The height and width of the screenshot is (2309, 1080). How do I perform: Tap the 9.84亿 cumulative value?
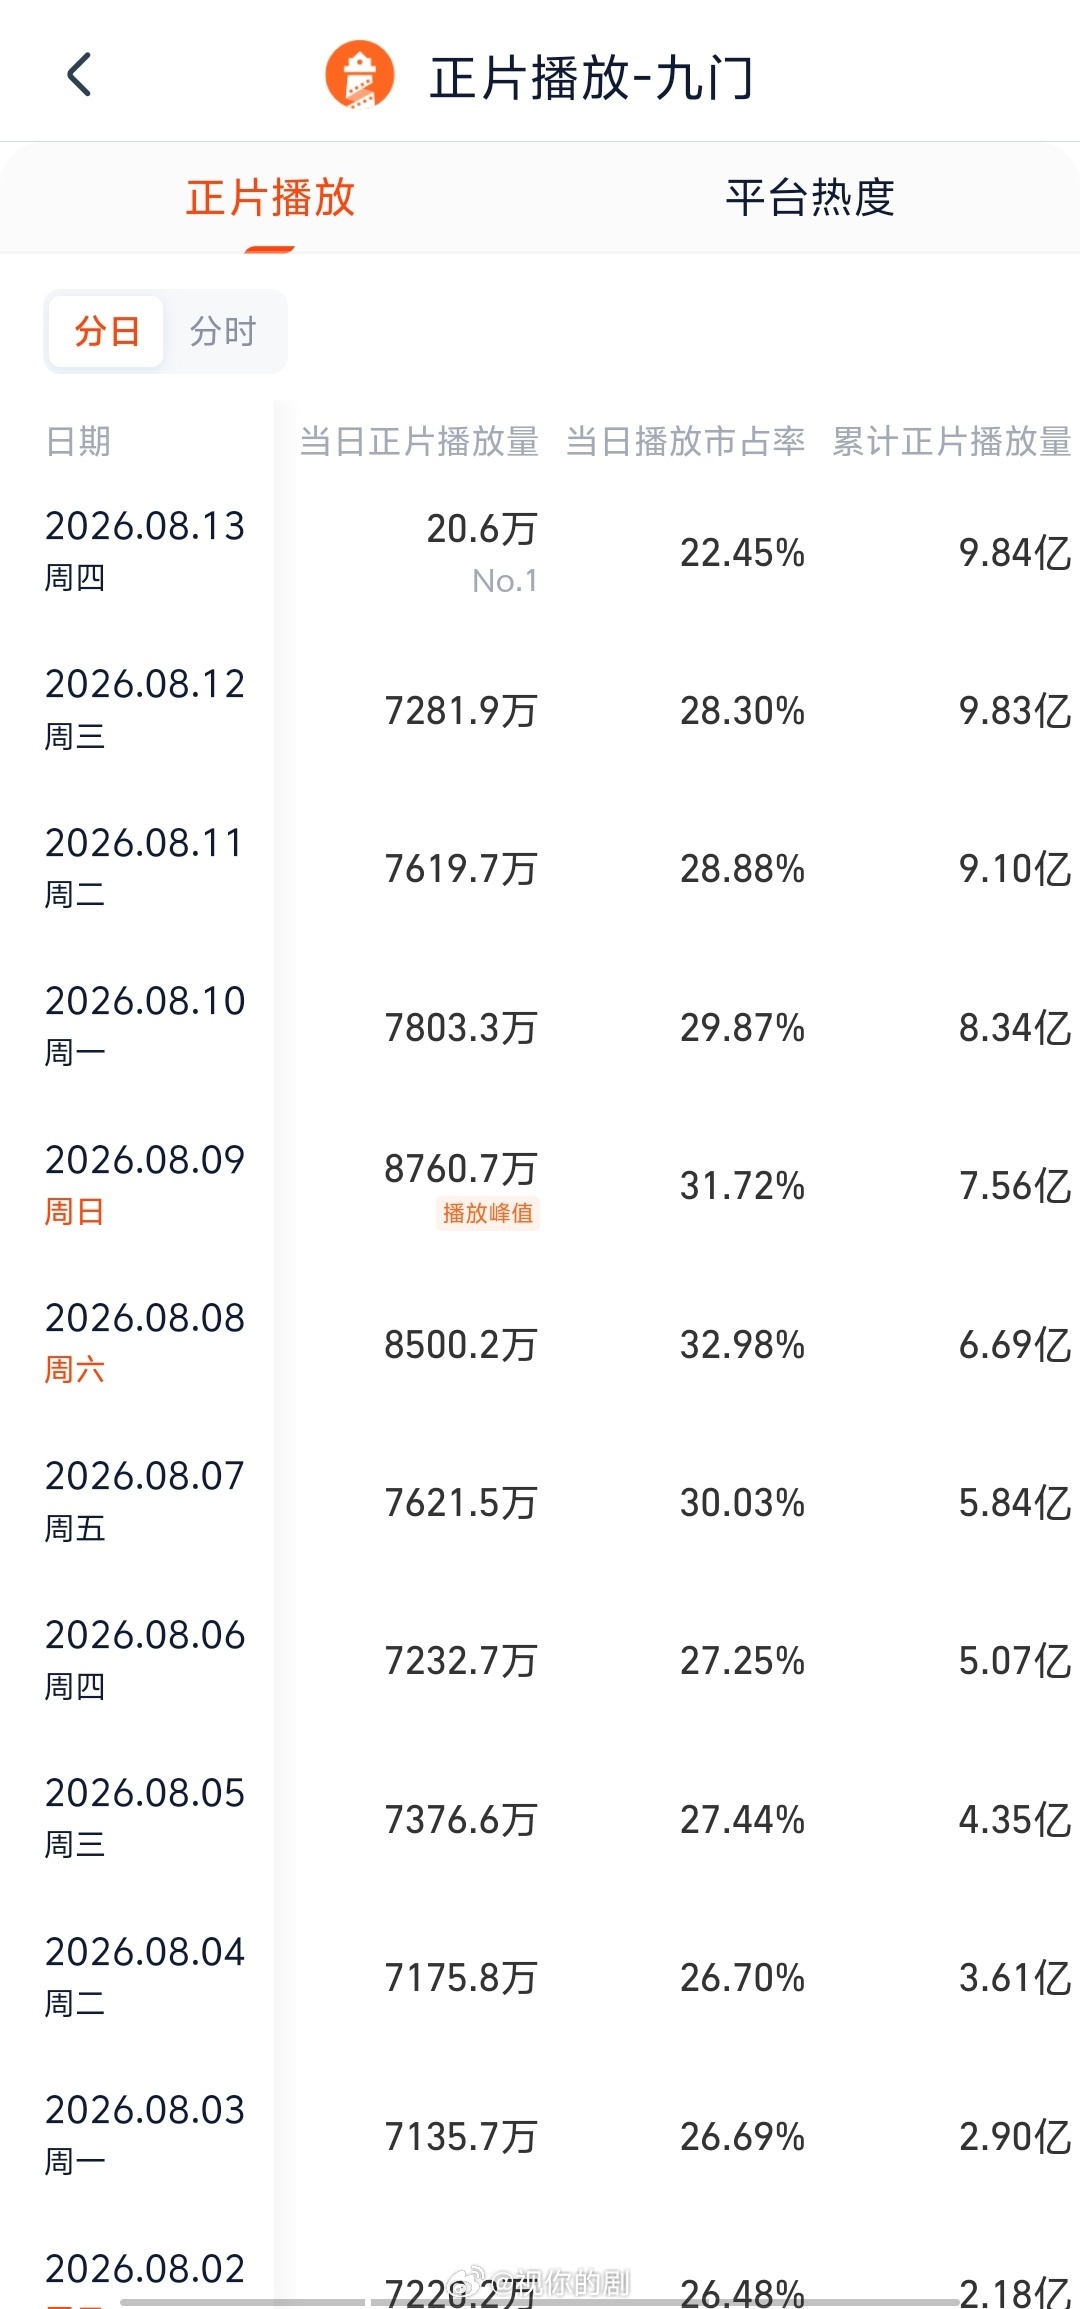tap(1015, 552)
